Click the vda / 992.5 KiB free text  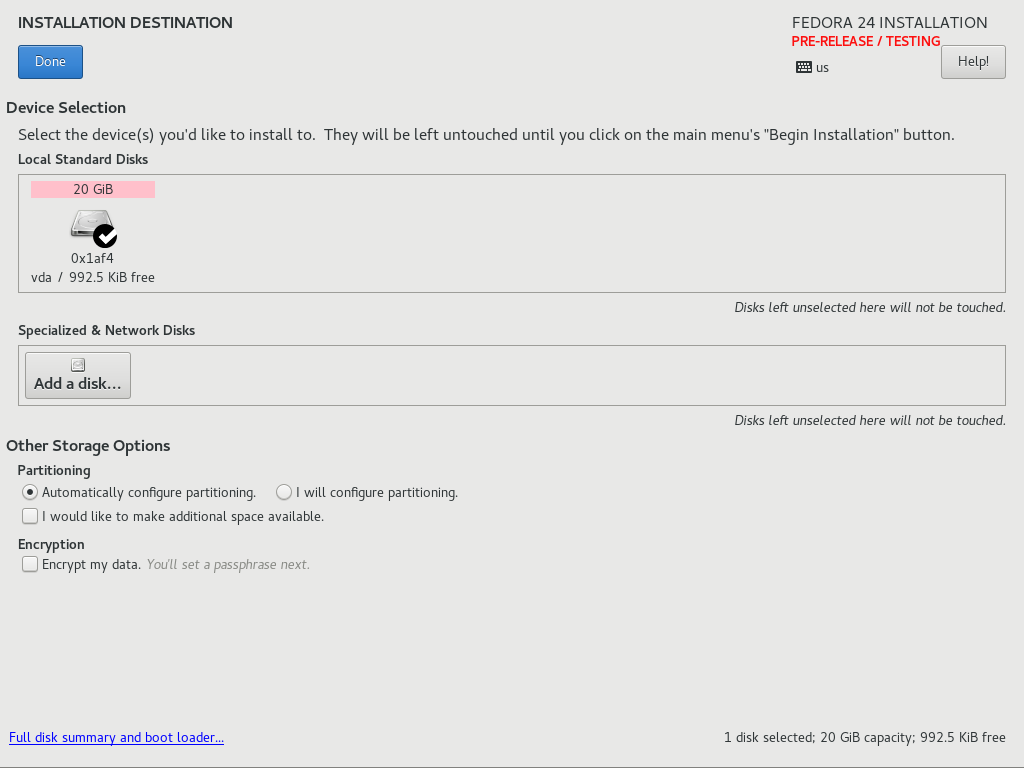(x=93, y=278)
